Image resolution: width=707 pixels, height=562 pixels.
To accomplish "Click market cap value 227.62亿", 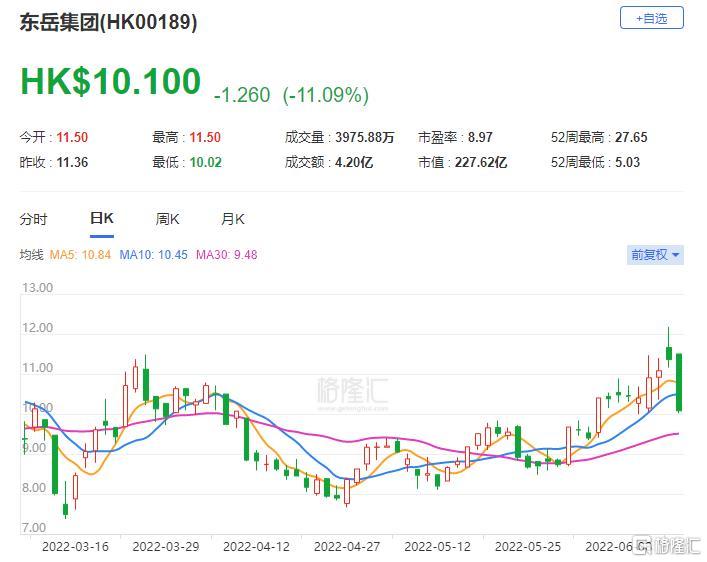I will pos(481,162).
